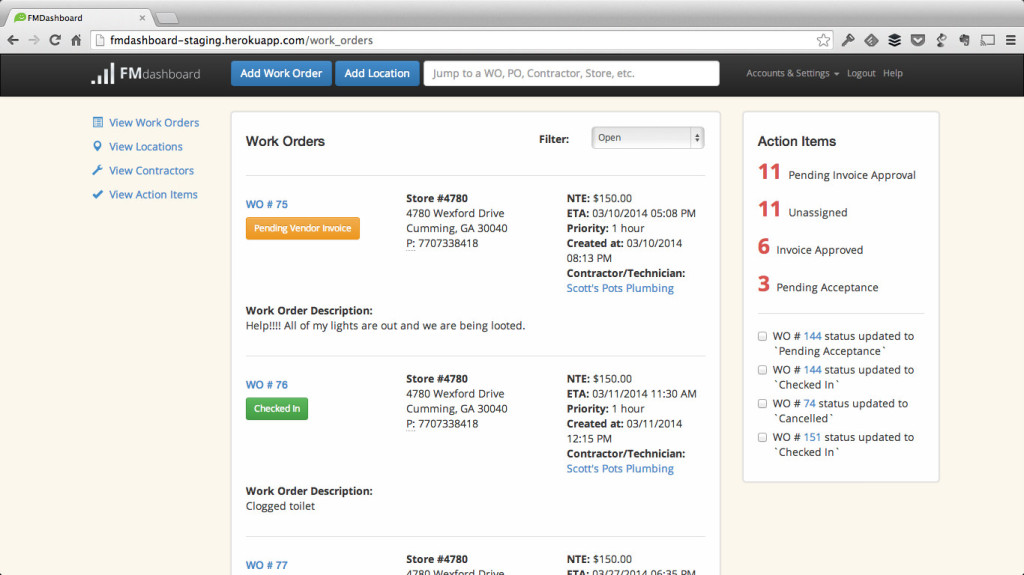Reload the page with the refresh icon
The image size is (1024, 575).
click(x=56, y=41)
